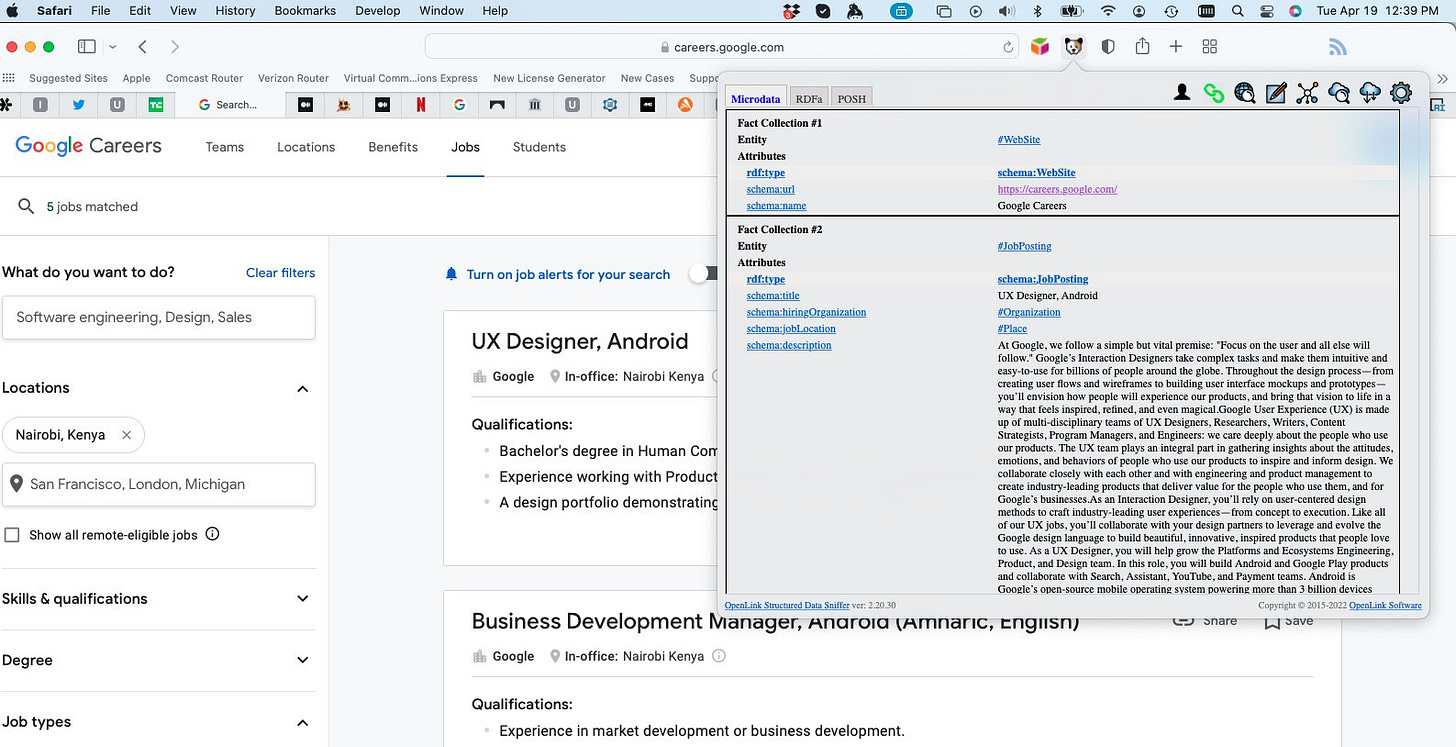This screenshot has height=747, width=1456.
Task: Remove the Nairobi, Kenya filter chip
Action: (x=126, y=435)
